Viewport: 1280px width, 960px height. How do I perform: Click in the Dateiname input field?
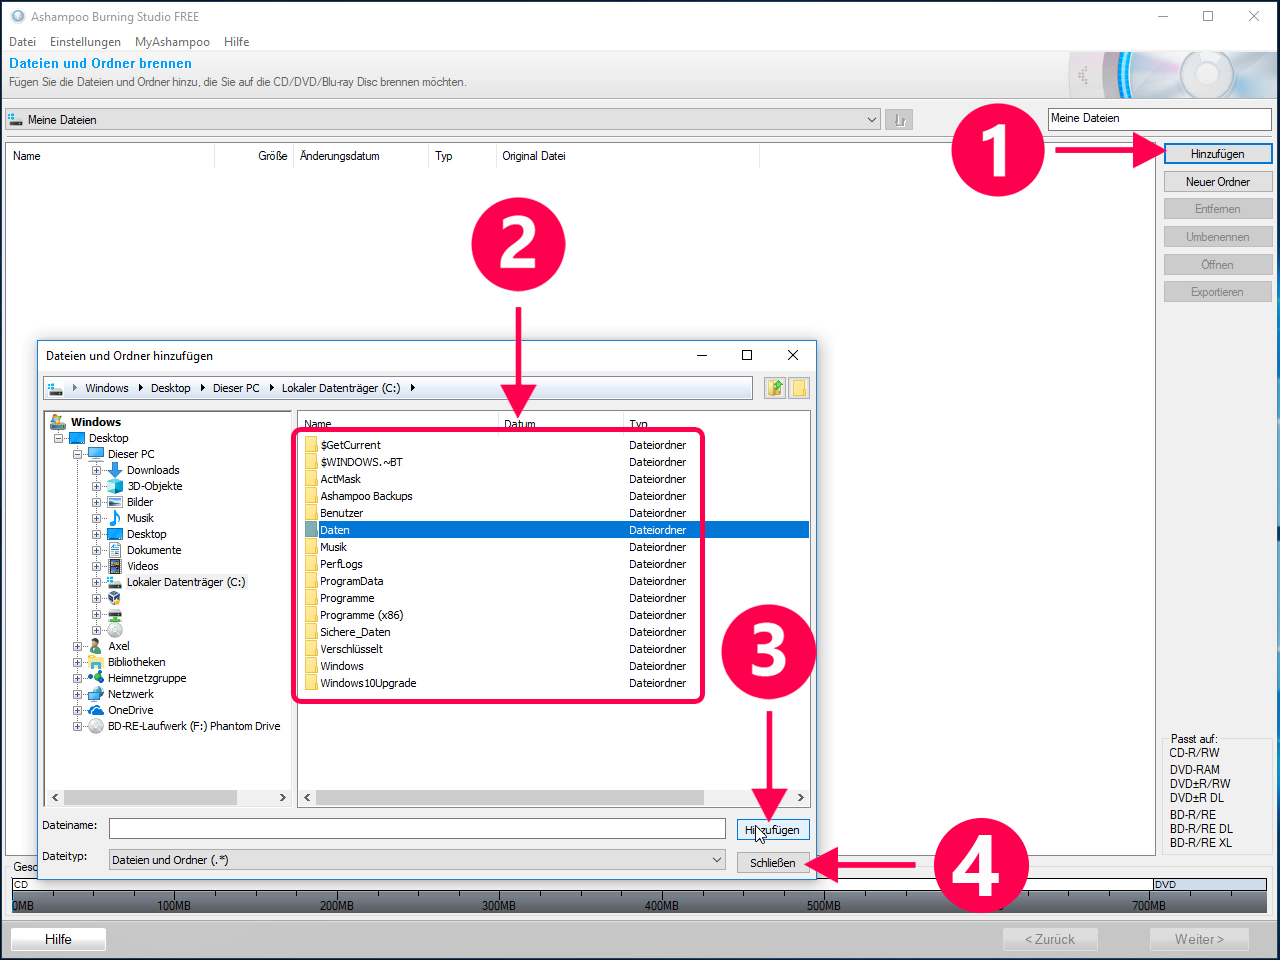click(417, 828)
